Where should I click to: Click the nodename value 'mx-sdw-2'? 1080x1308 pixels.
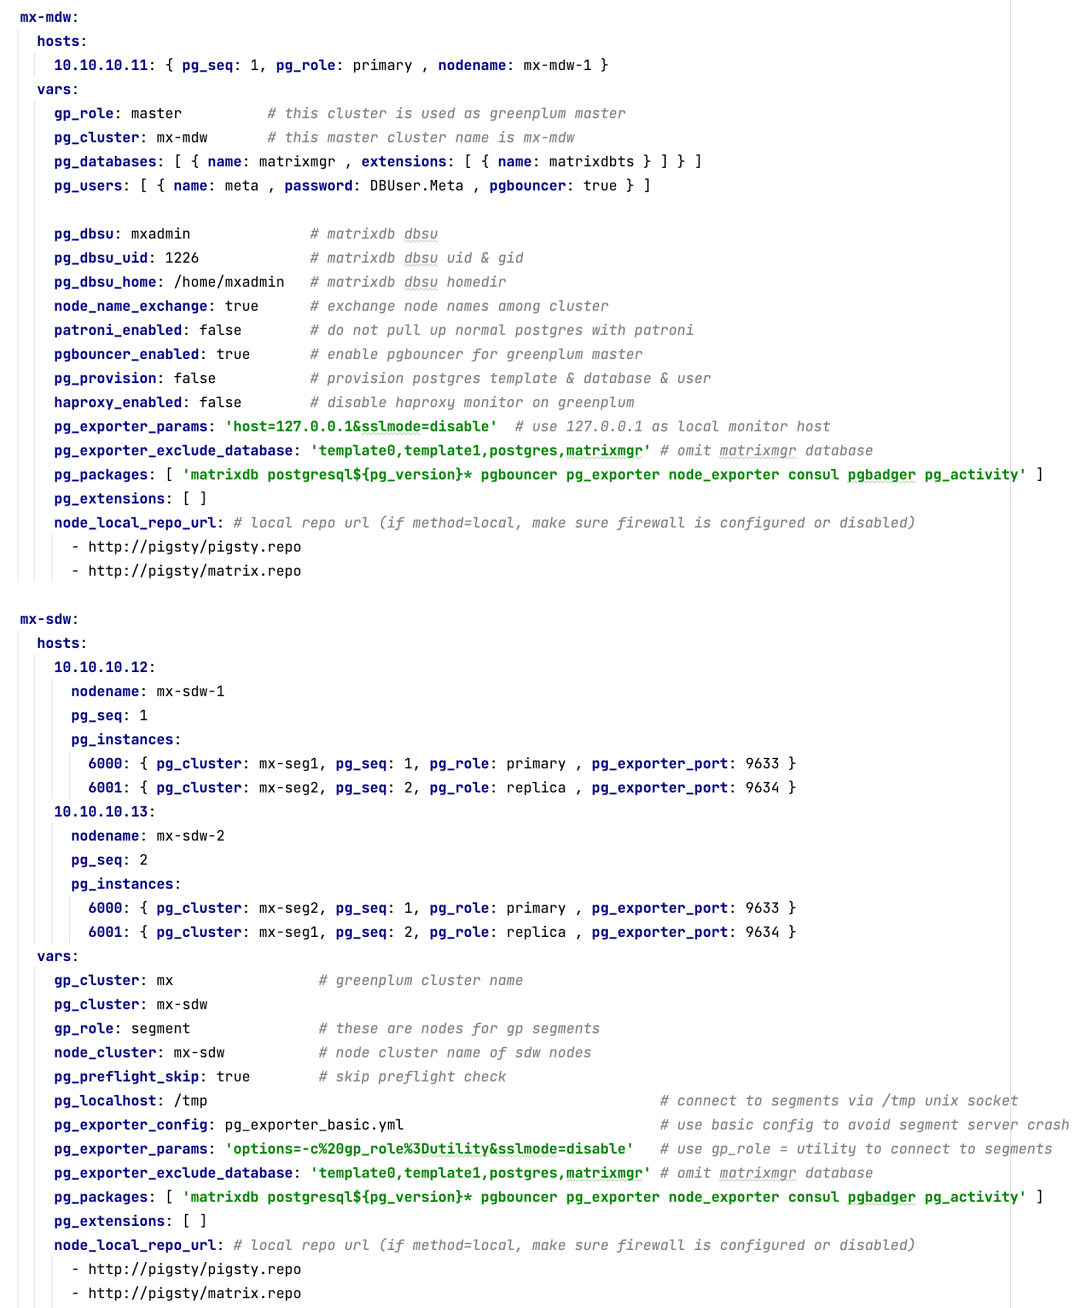tap(190, 835)
